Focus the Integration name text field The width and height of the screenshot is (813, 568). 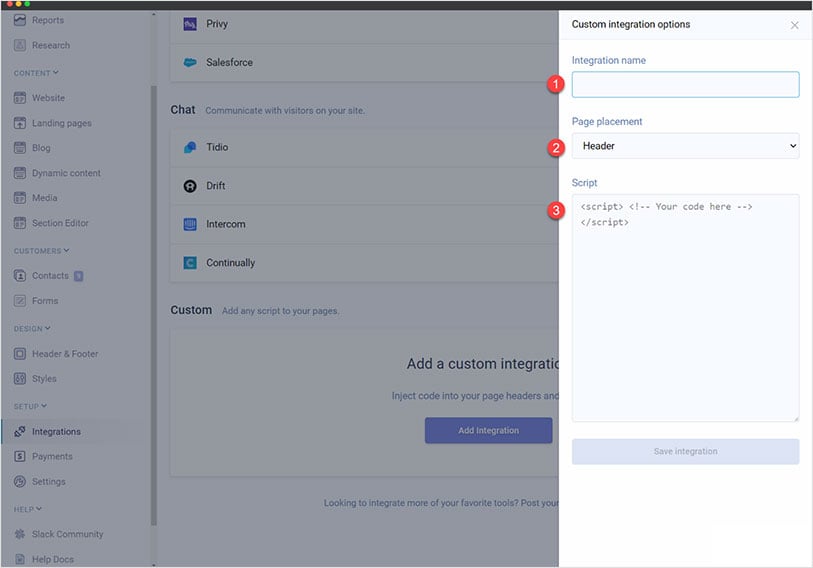[x=685, y=85]
